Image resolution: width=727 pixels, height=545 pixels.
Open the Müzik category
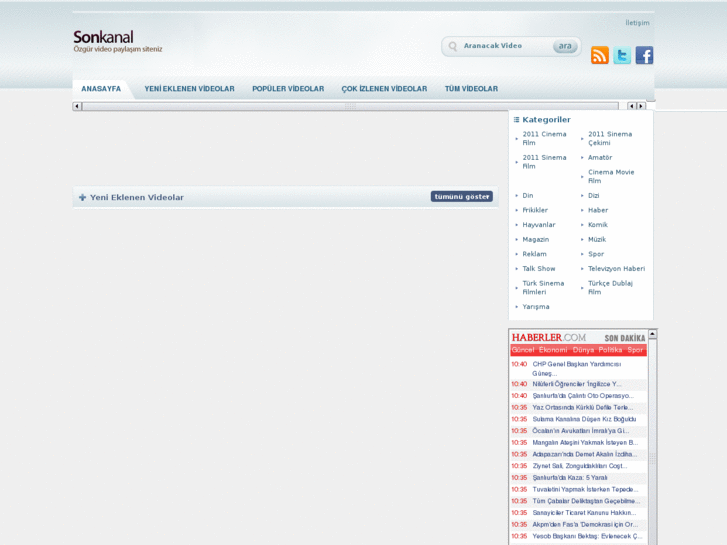coord(597,239)
